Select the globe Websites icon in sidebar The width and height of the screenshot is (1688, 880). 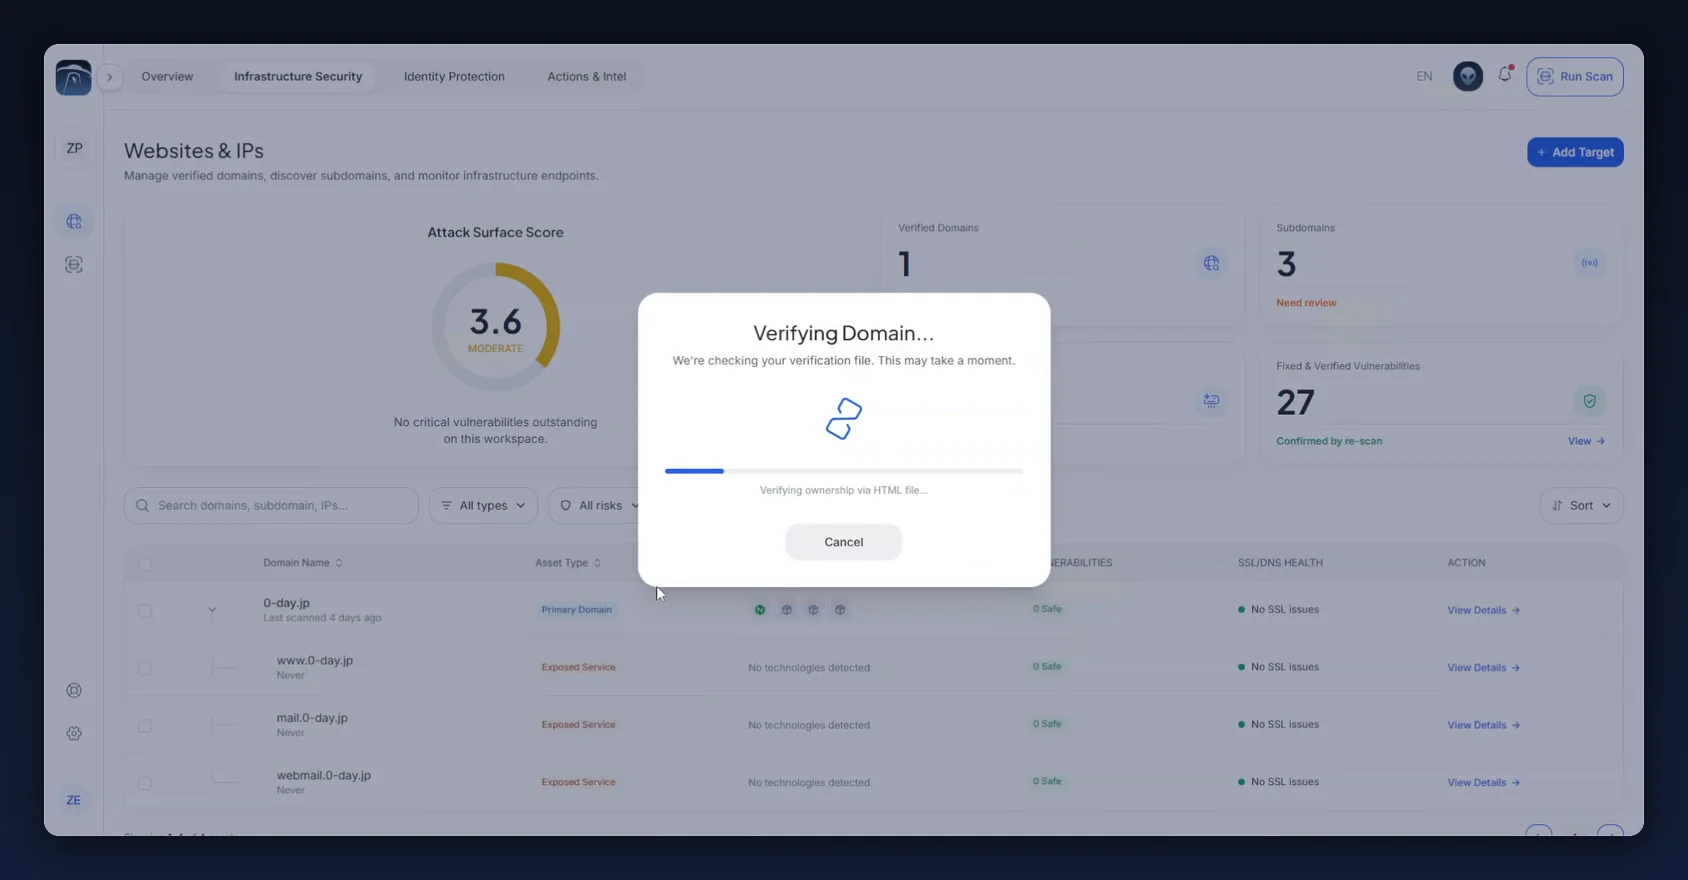click(74, 222)
